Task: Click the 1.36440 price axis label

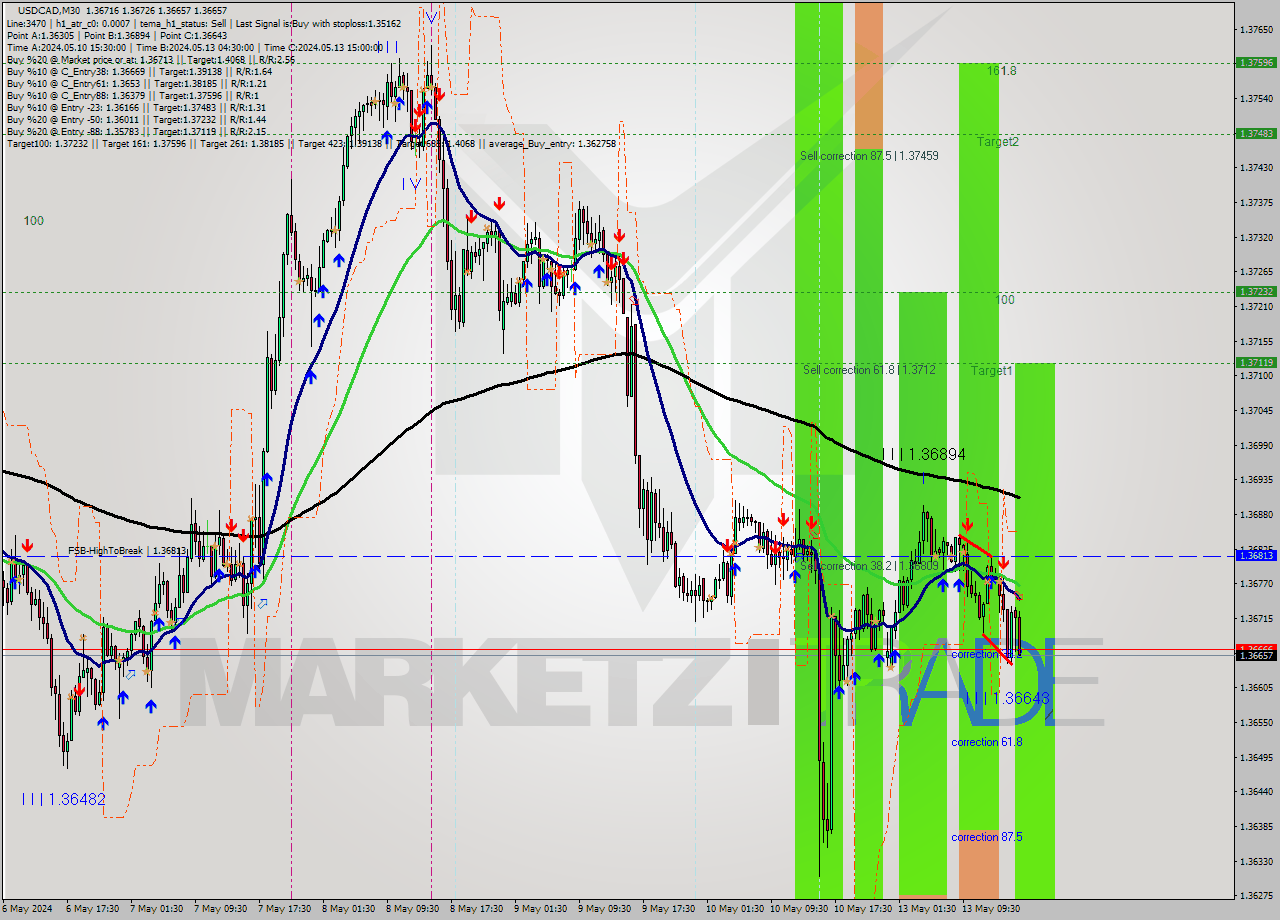Action: coord(1256,792)
